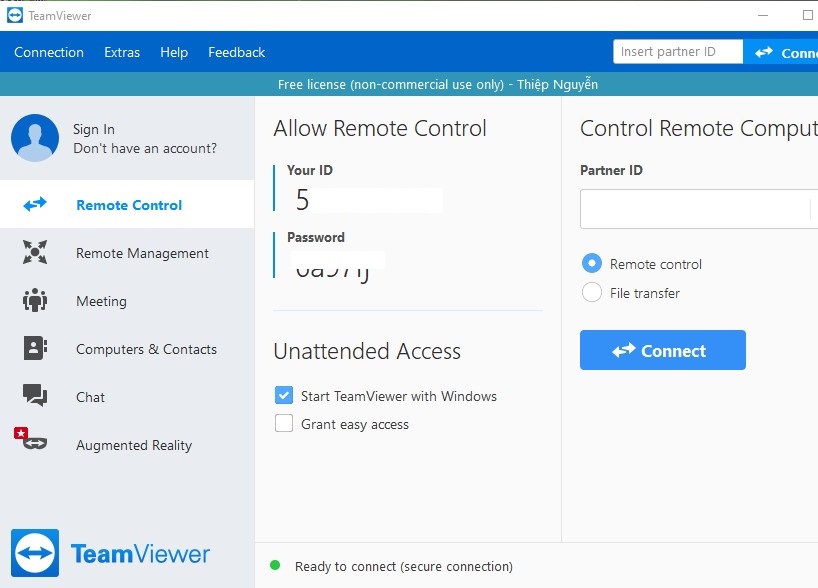Screen dimensions: 818x588
Task: Click the user profile avatar icon
Action: [x=35, y=138]
